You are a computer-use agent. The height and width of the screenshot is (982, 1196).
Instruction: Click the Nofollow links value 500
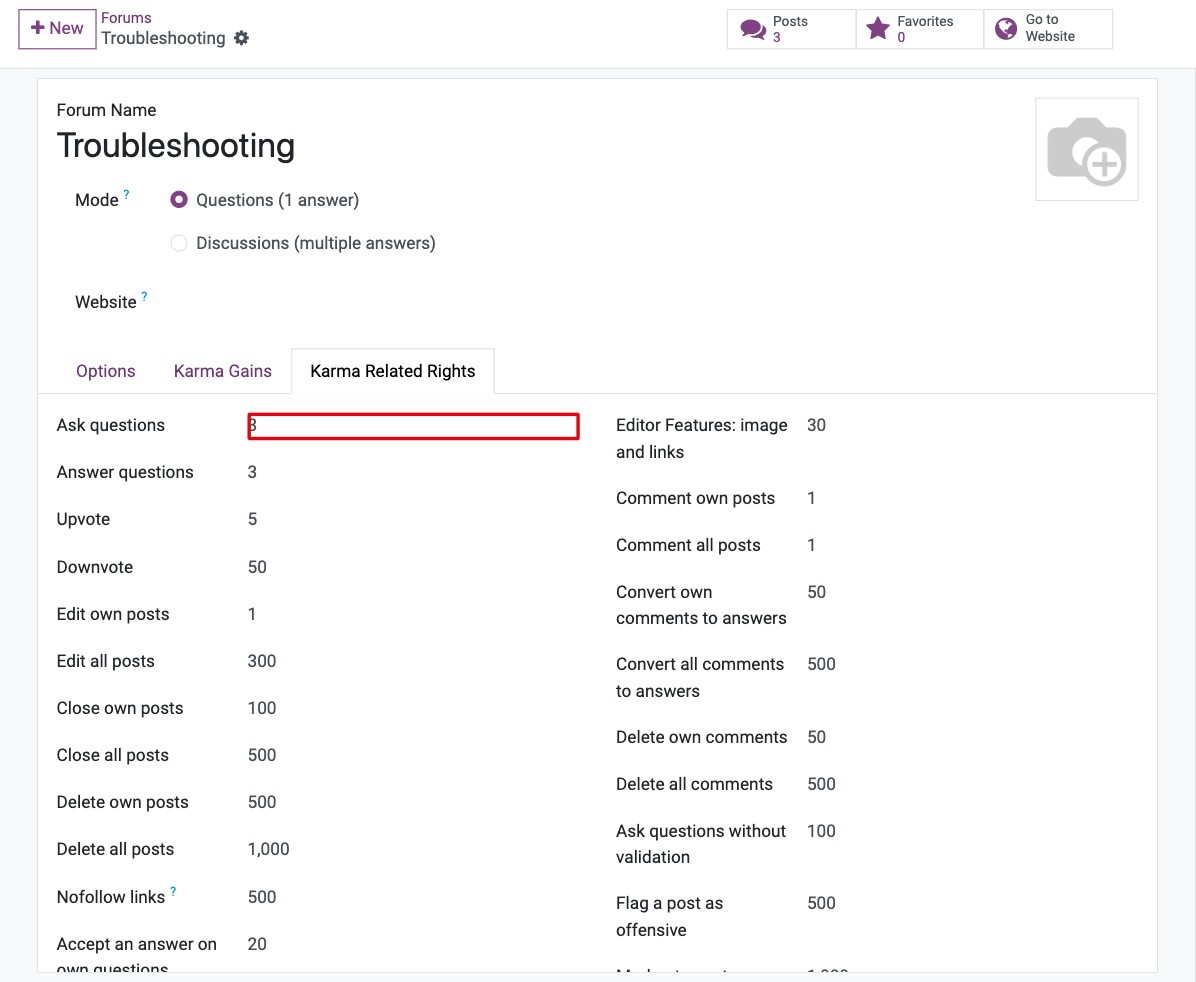click(262, 897)
